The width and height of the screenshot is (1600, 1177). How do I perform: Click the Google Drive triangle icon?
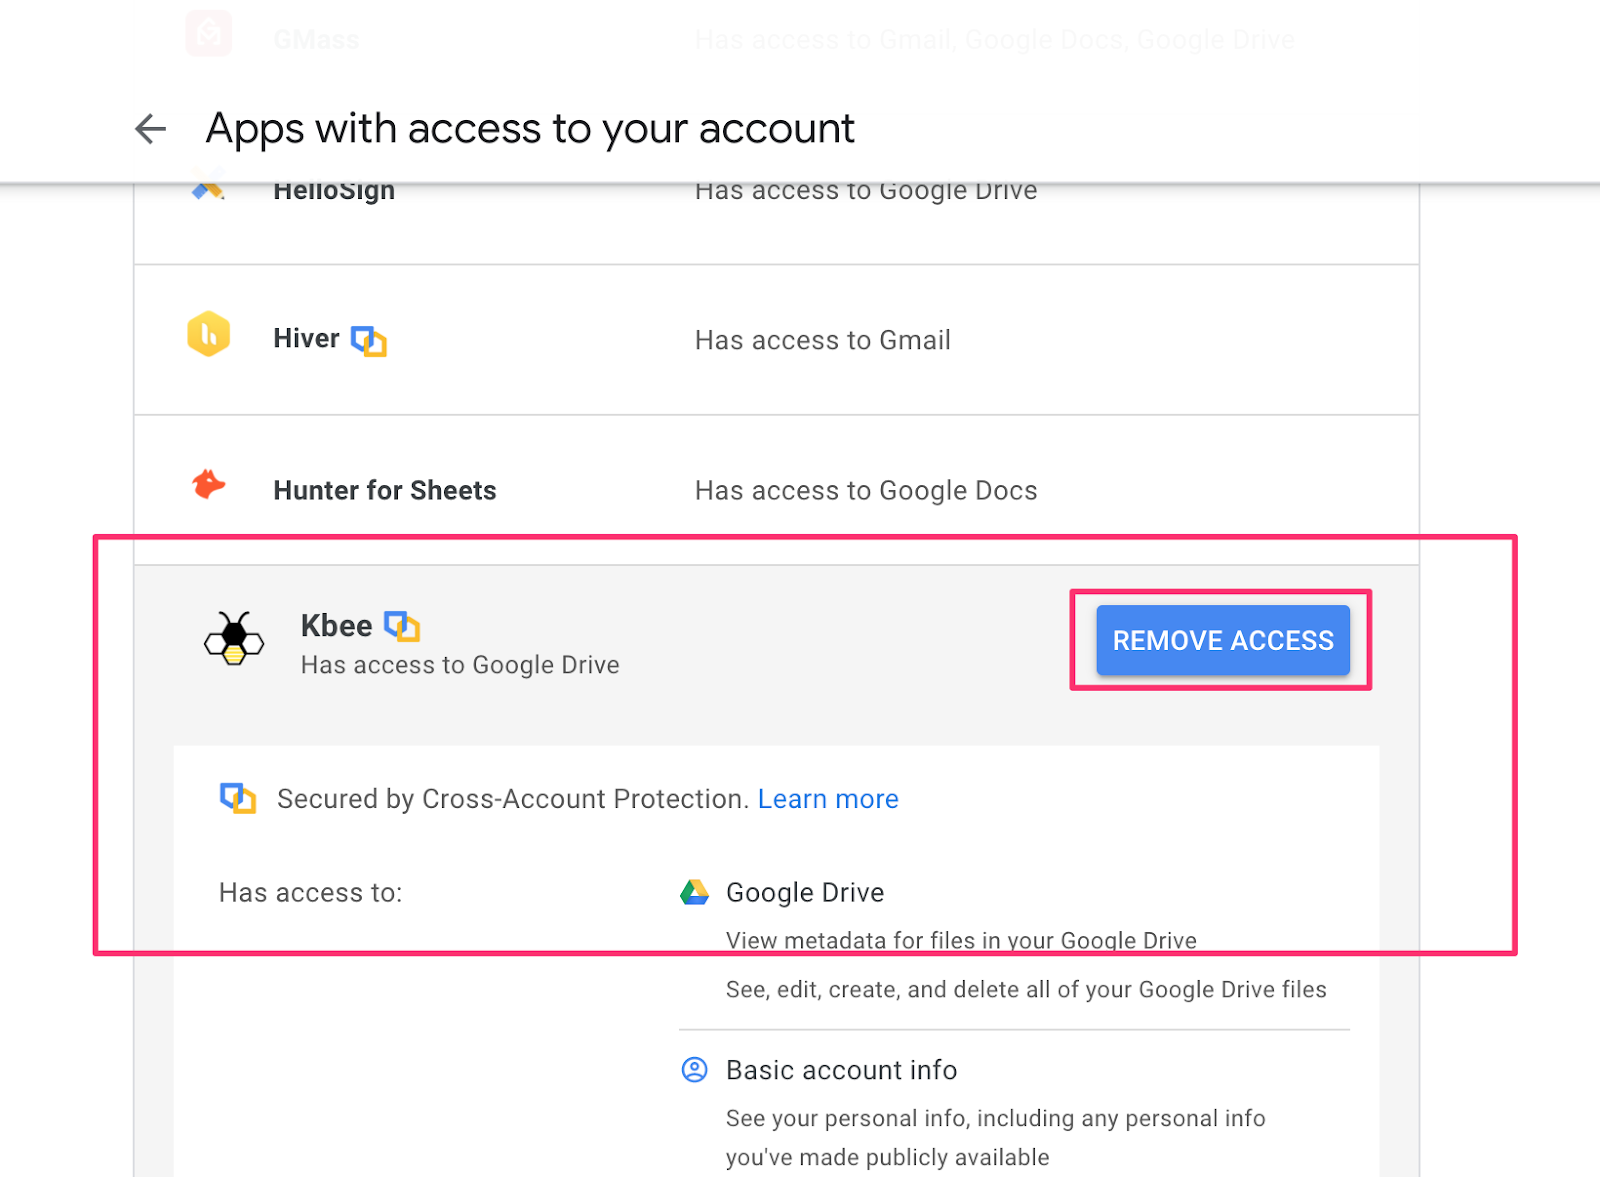(x=694, y=892)
